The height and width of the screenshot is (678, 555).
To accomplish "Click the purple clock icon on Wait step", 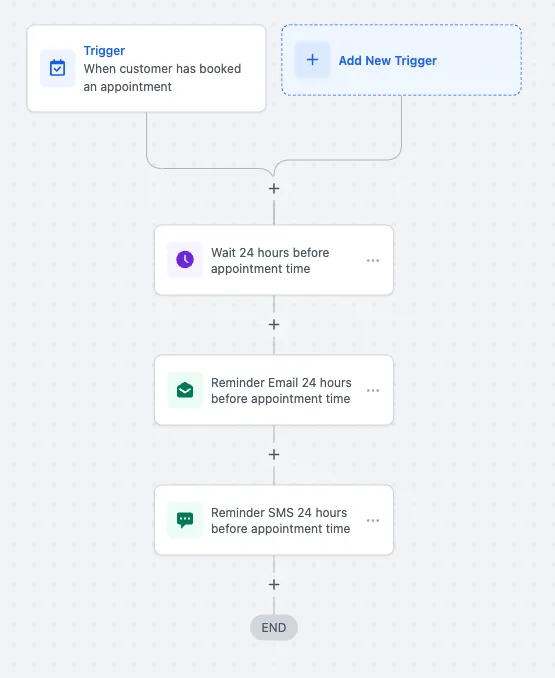I will click(185, 259).
